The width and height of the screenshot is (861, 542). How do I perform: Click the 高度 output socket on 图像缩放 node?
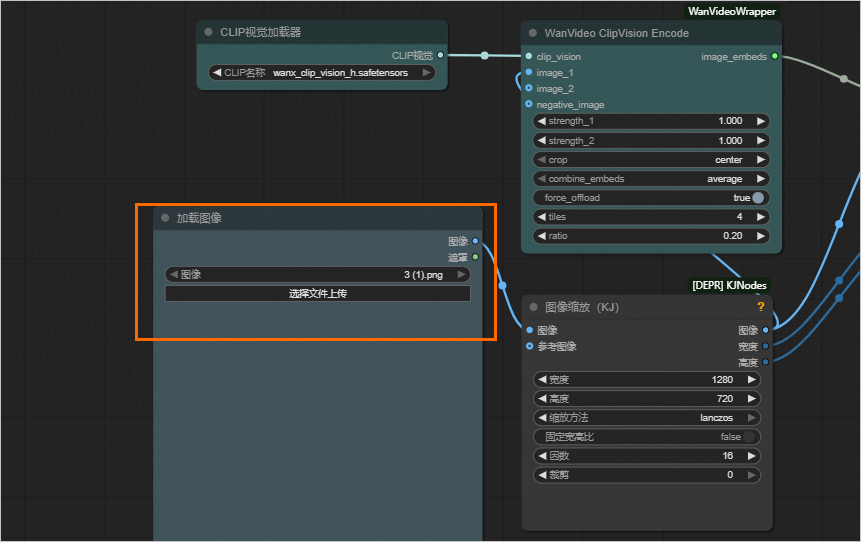coord(765,362)
